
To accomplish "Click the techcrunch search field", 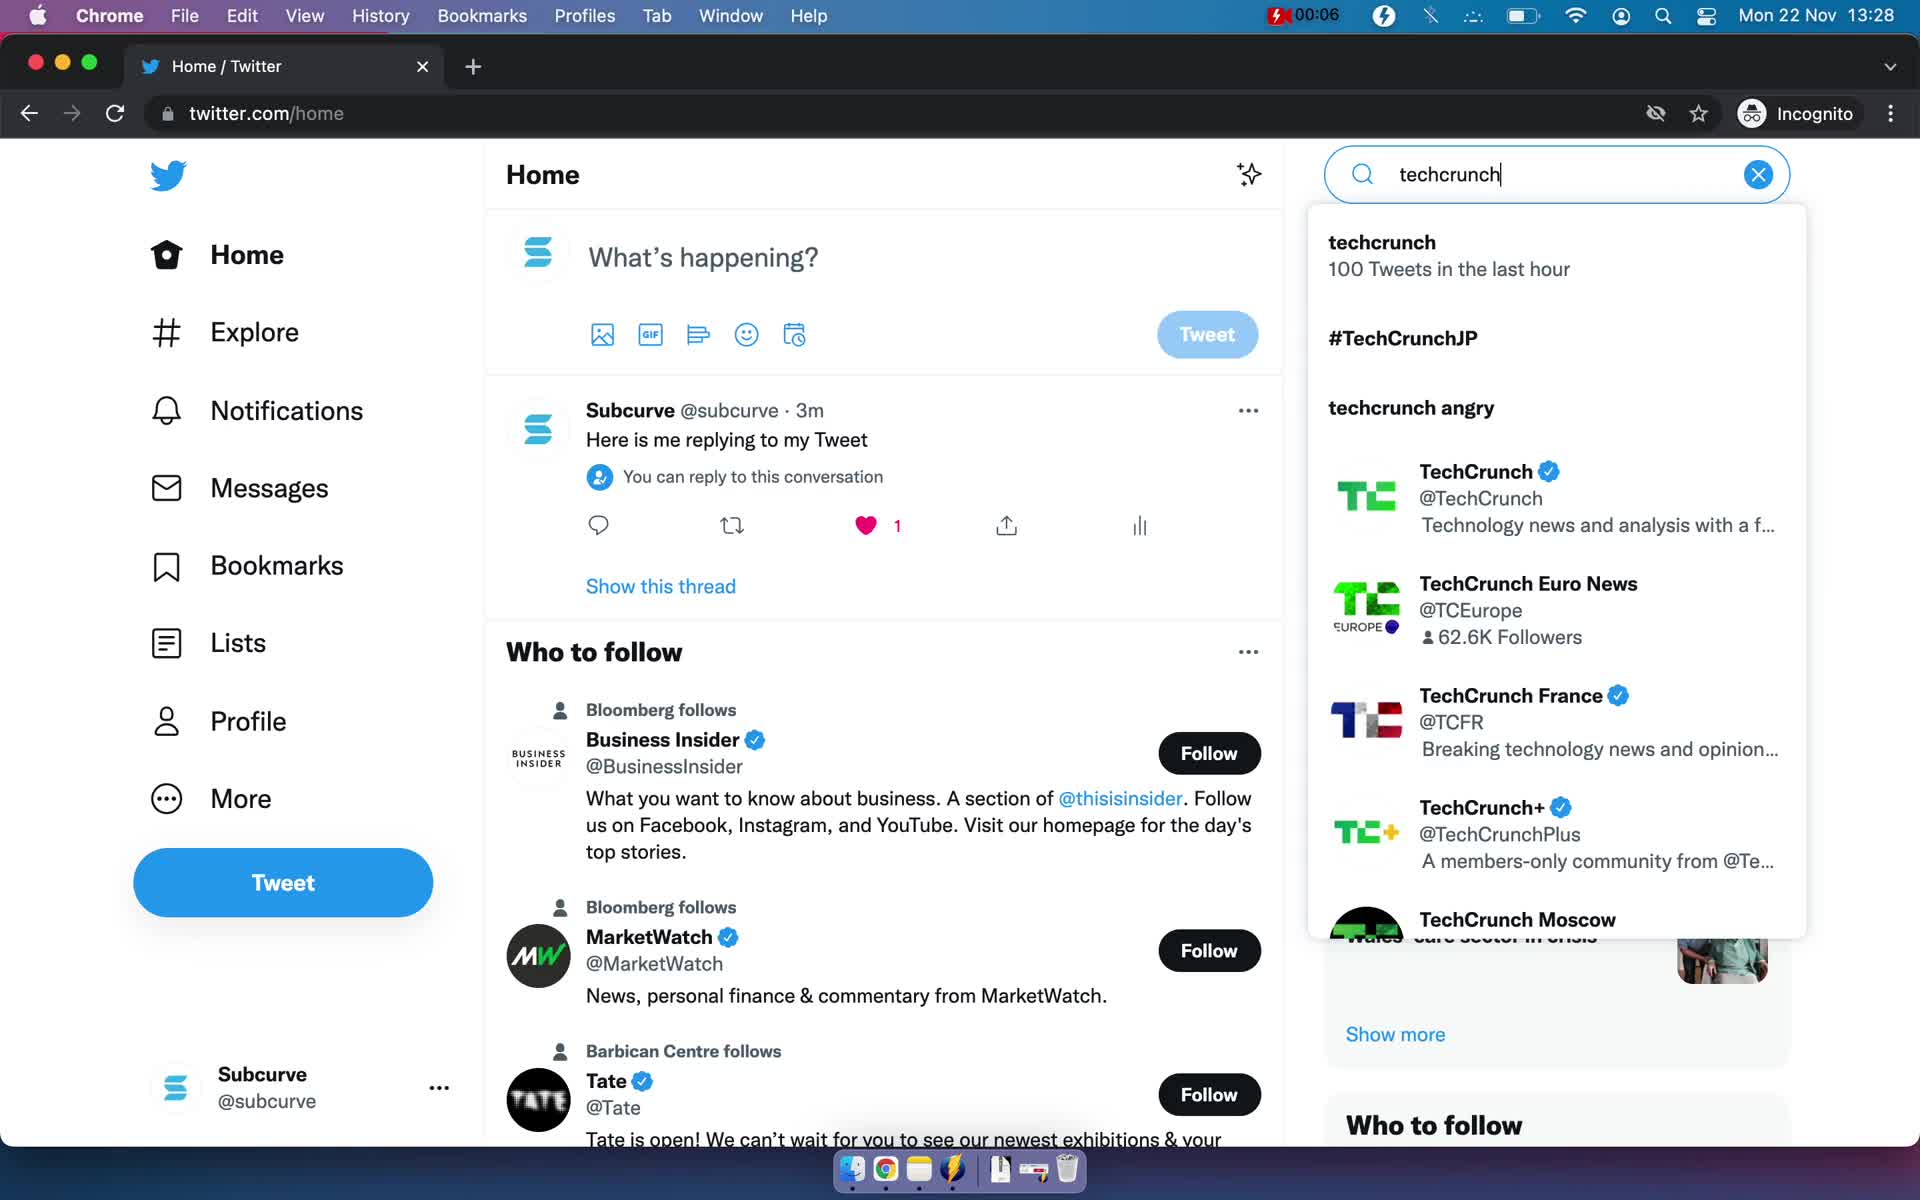I will [x=1556, y=174].
